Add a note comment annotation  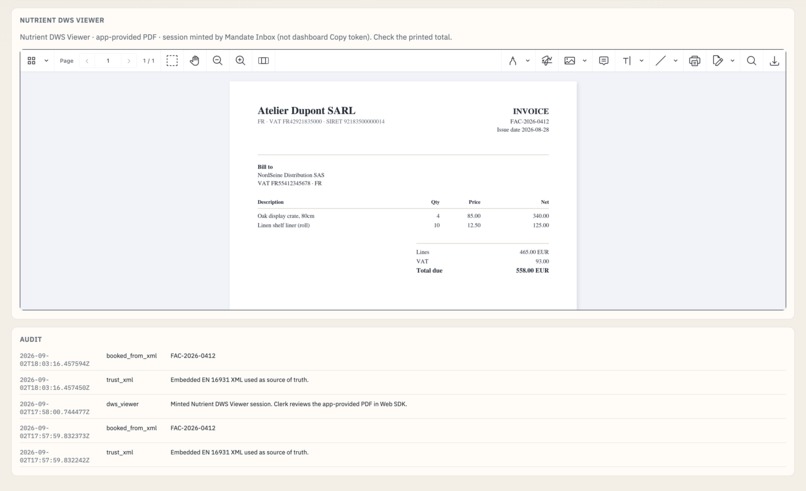pyautogui.click(x=604, y=61)
